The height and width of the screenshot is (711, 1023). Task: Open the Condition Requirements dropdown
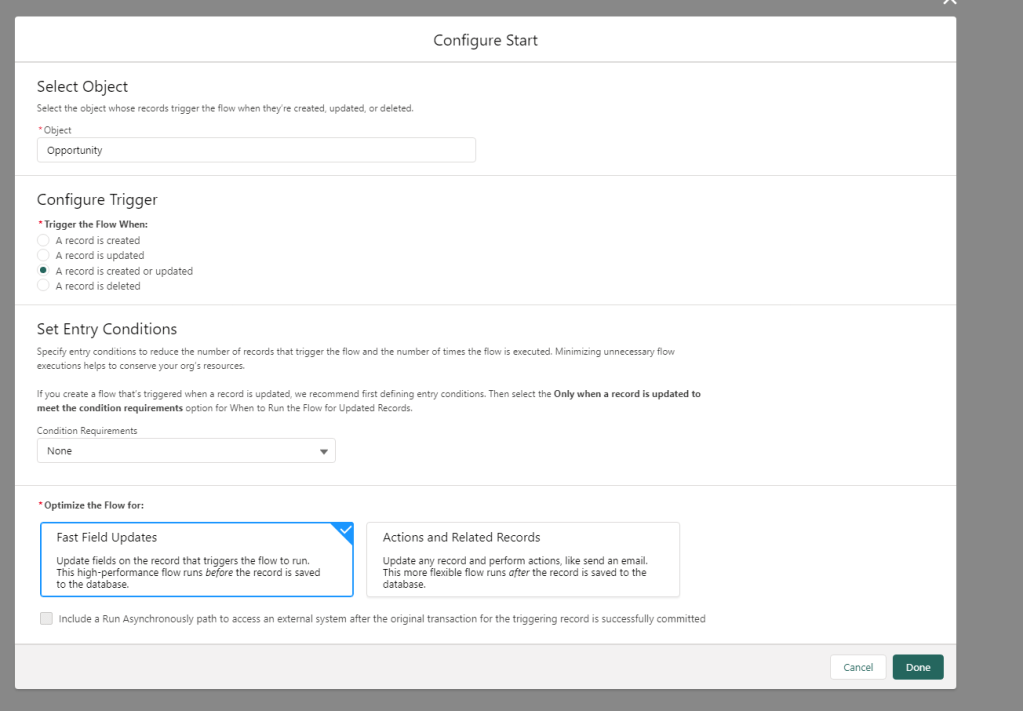(186, 451)
